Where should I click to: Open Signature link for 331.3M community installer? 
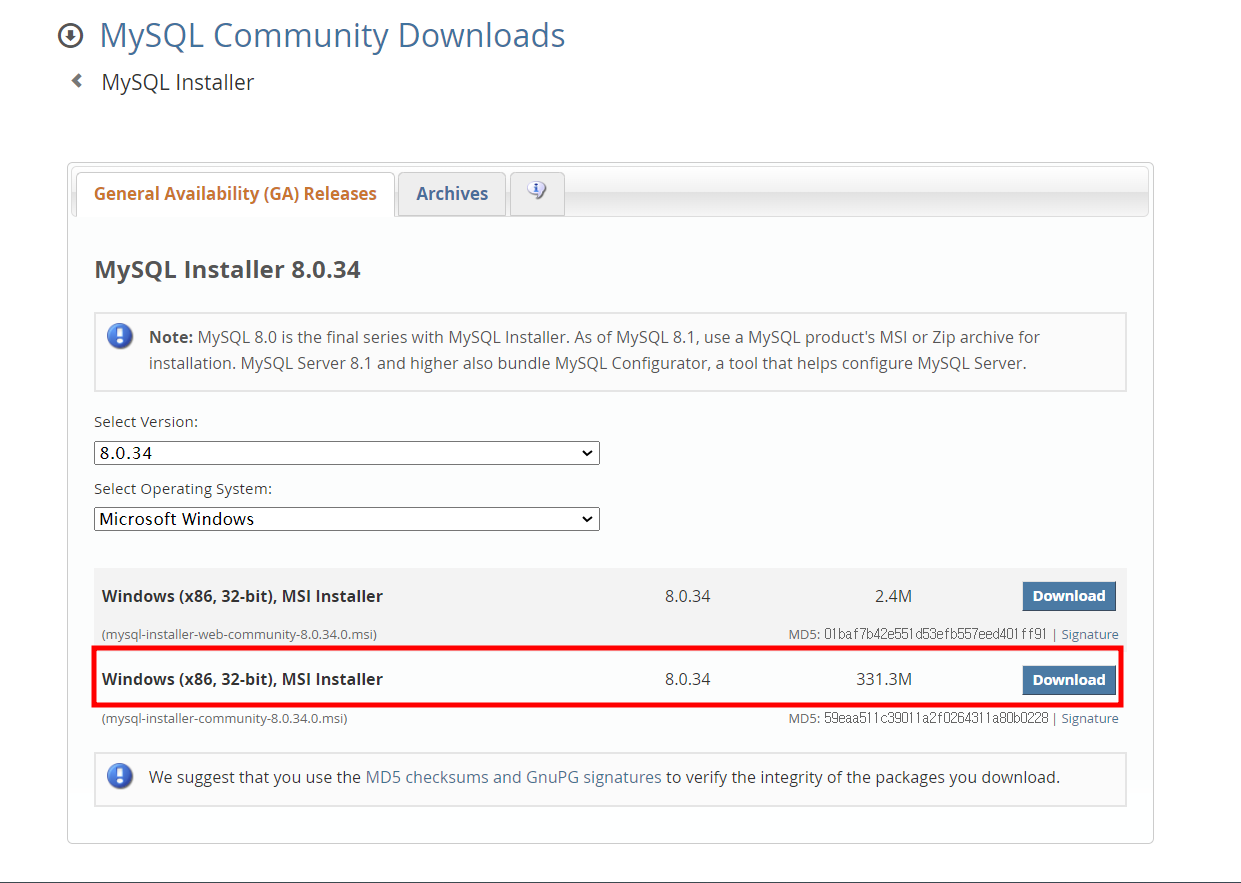click(x=1090, y=718)
